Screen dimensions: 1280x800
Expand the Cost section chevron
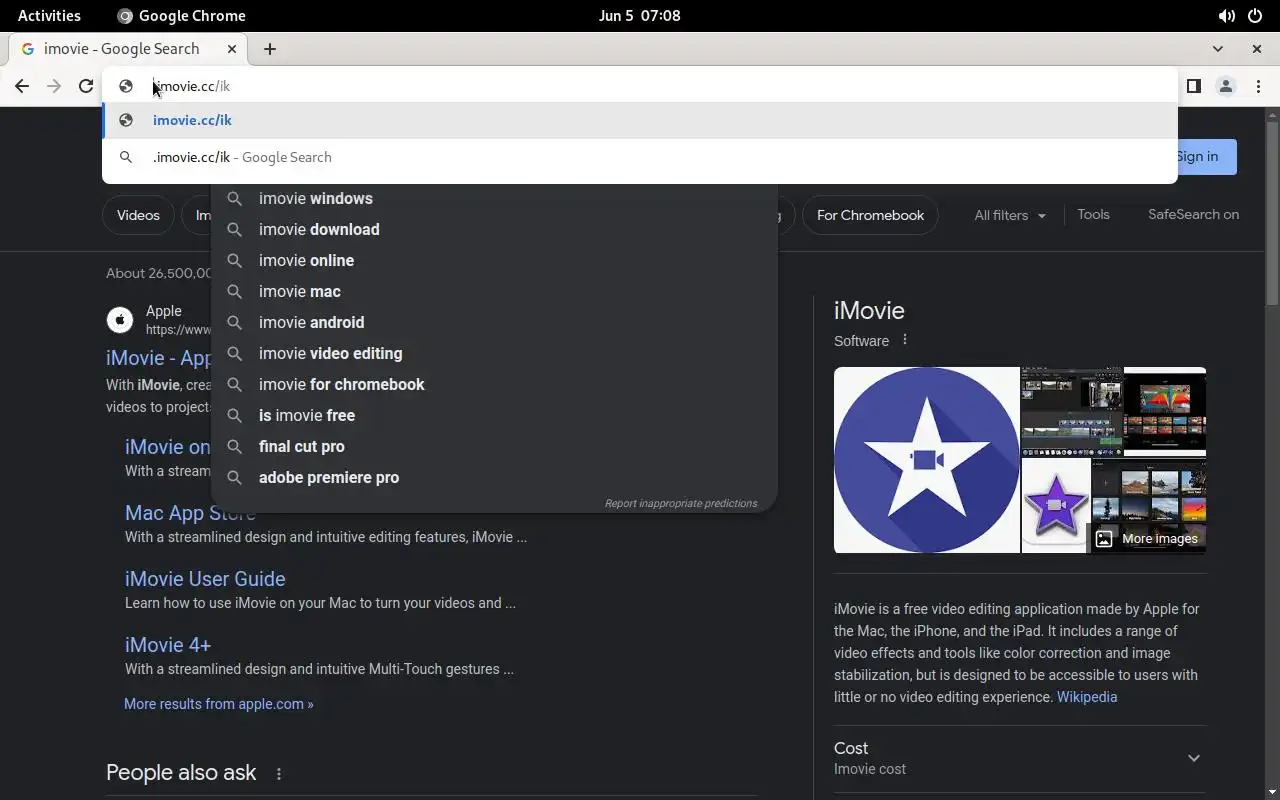point(1194,758)
